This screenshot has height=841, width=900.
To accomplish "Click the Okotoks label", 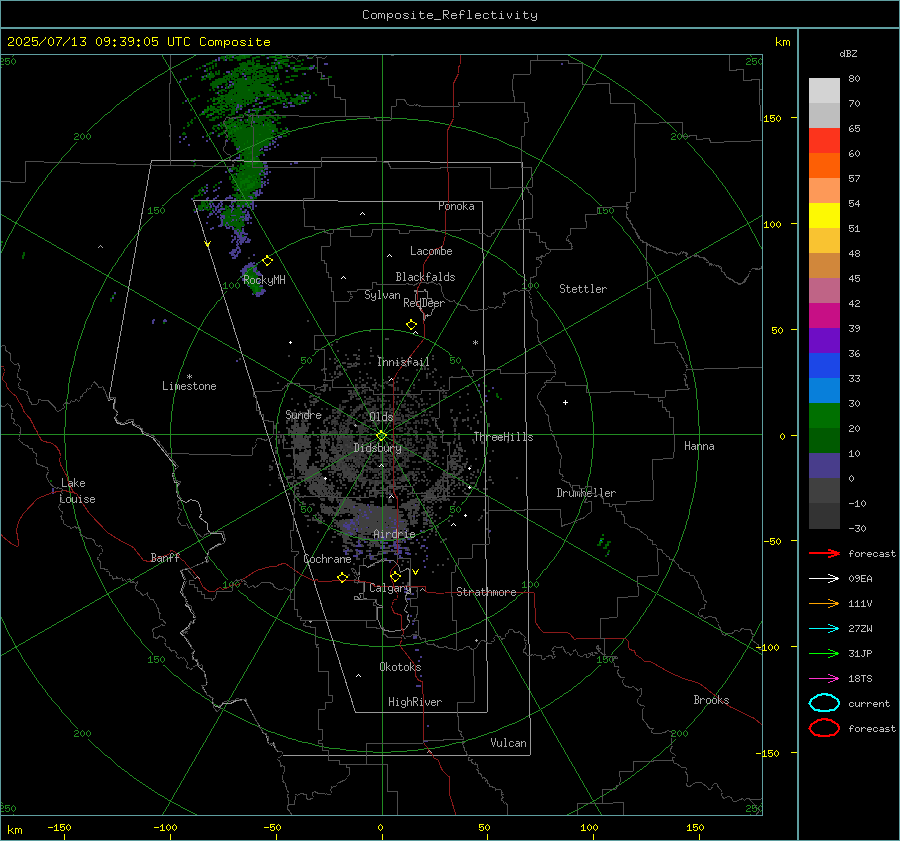I will (x=400, y=667).
